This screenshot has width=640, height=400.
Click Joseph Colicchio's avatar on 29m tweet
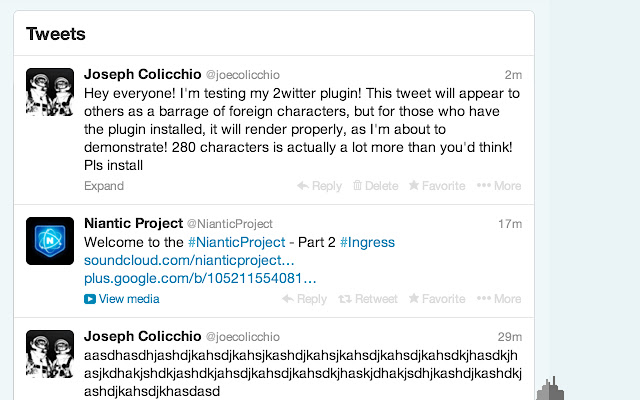pyautogui.click(x=50, y=354)
